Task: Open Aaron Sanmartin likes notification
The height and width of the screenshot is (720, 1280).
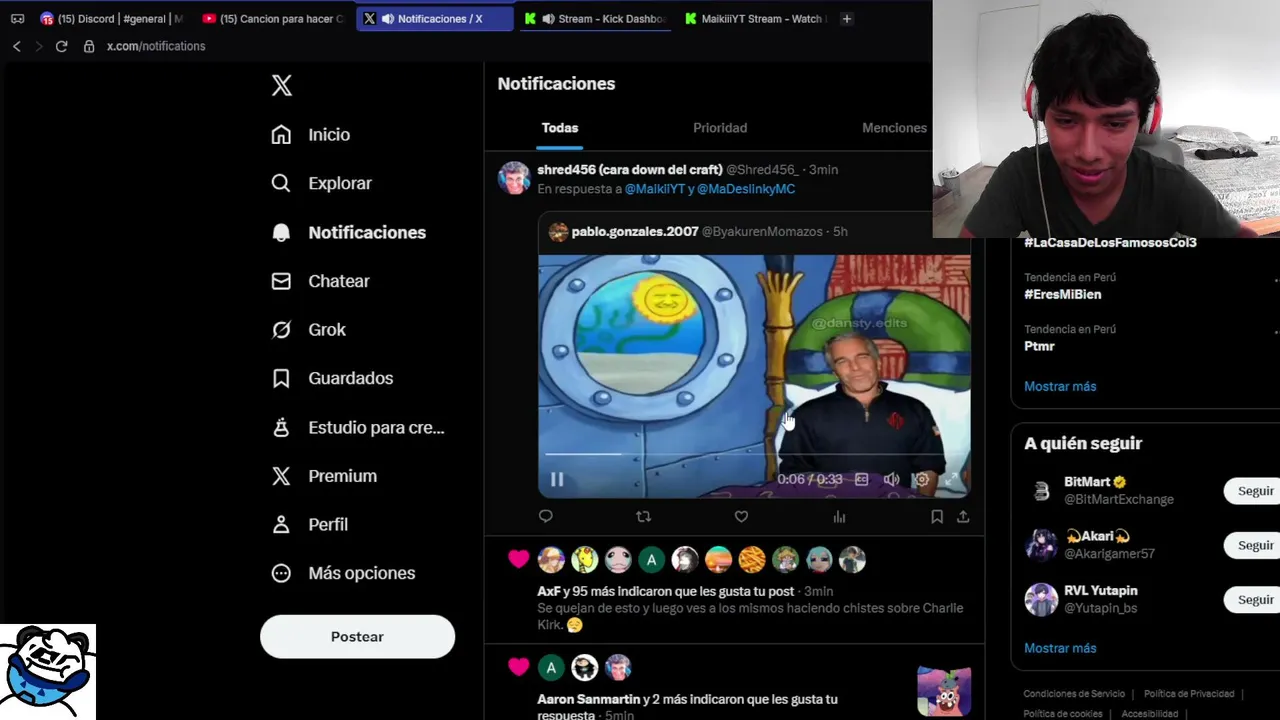Action: coord(687,707)
